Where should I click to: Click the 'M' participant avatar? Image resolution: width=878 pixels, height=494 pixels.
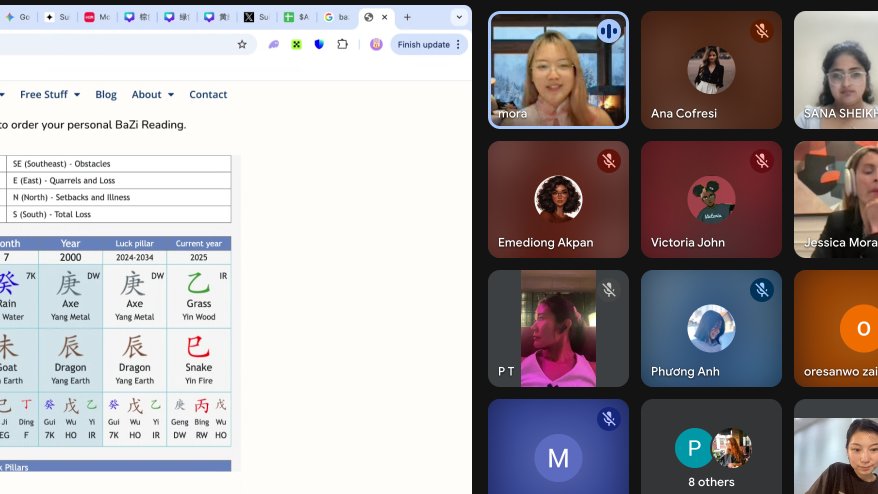pos(558,458)
